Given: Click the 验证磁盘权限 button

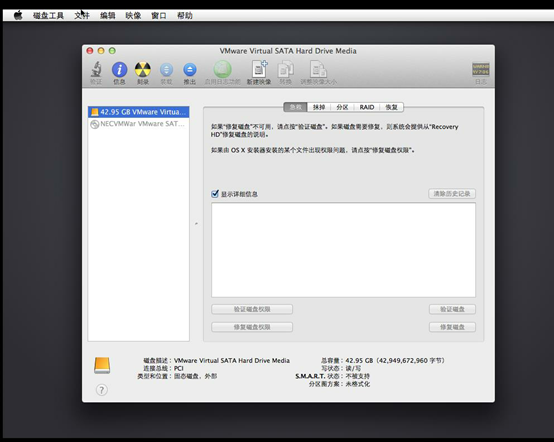Looking at the screenshot, I should click(x=252, y=309).
